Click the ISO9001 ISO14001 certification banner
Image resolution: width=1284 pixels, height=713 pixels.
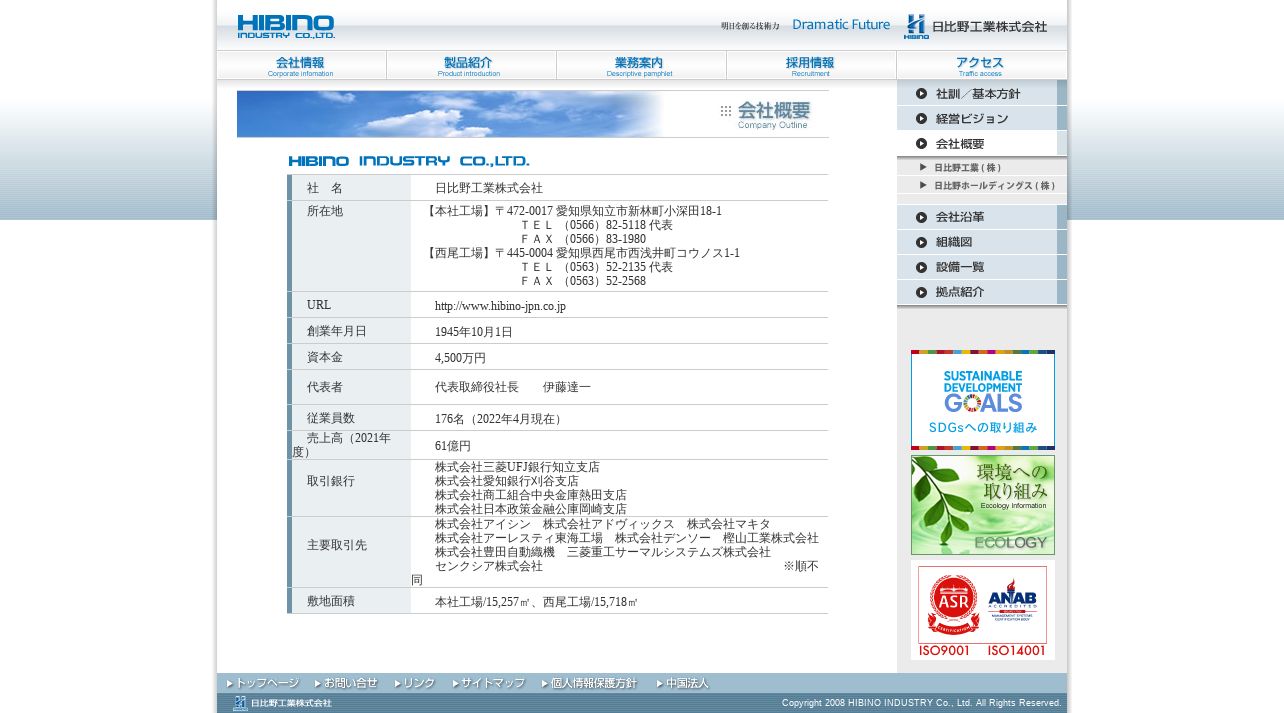pos(983,610)
